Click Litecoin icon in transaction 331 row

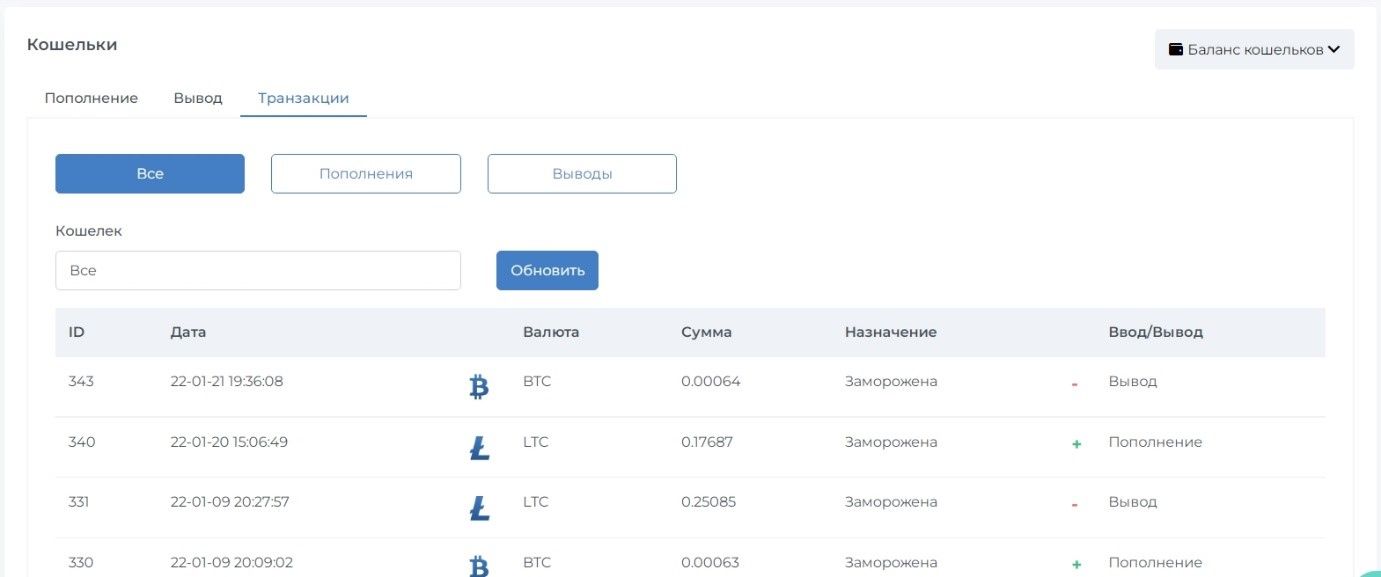tap(479, 508)
